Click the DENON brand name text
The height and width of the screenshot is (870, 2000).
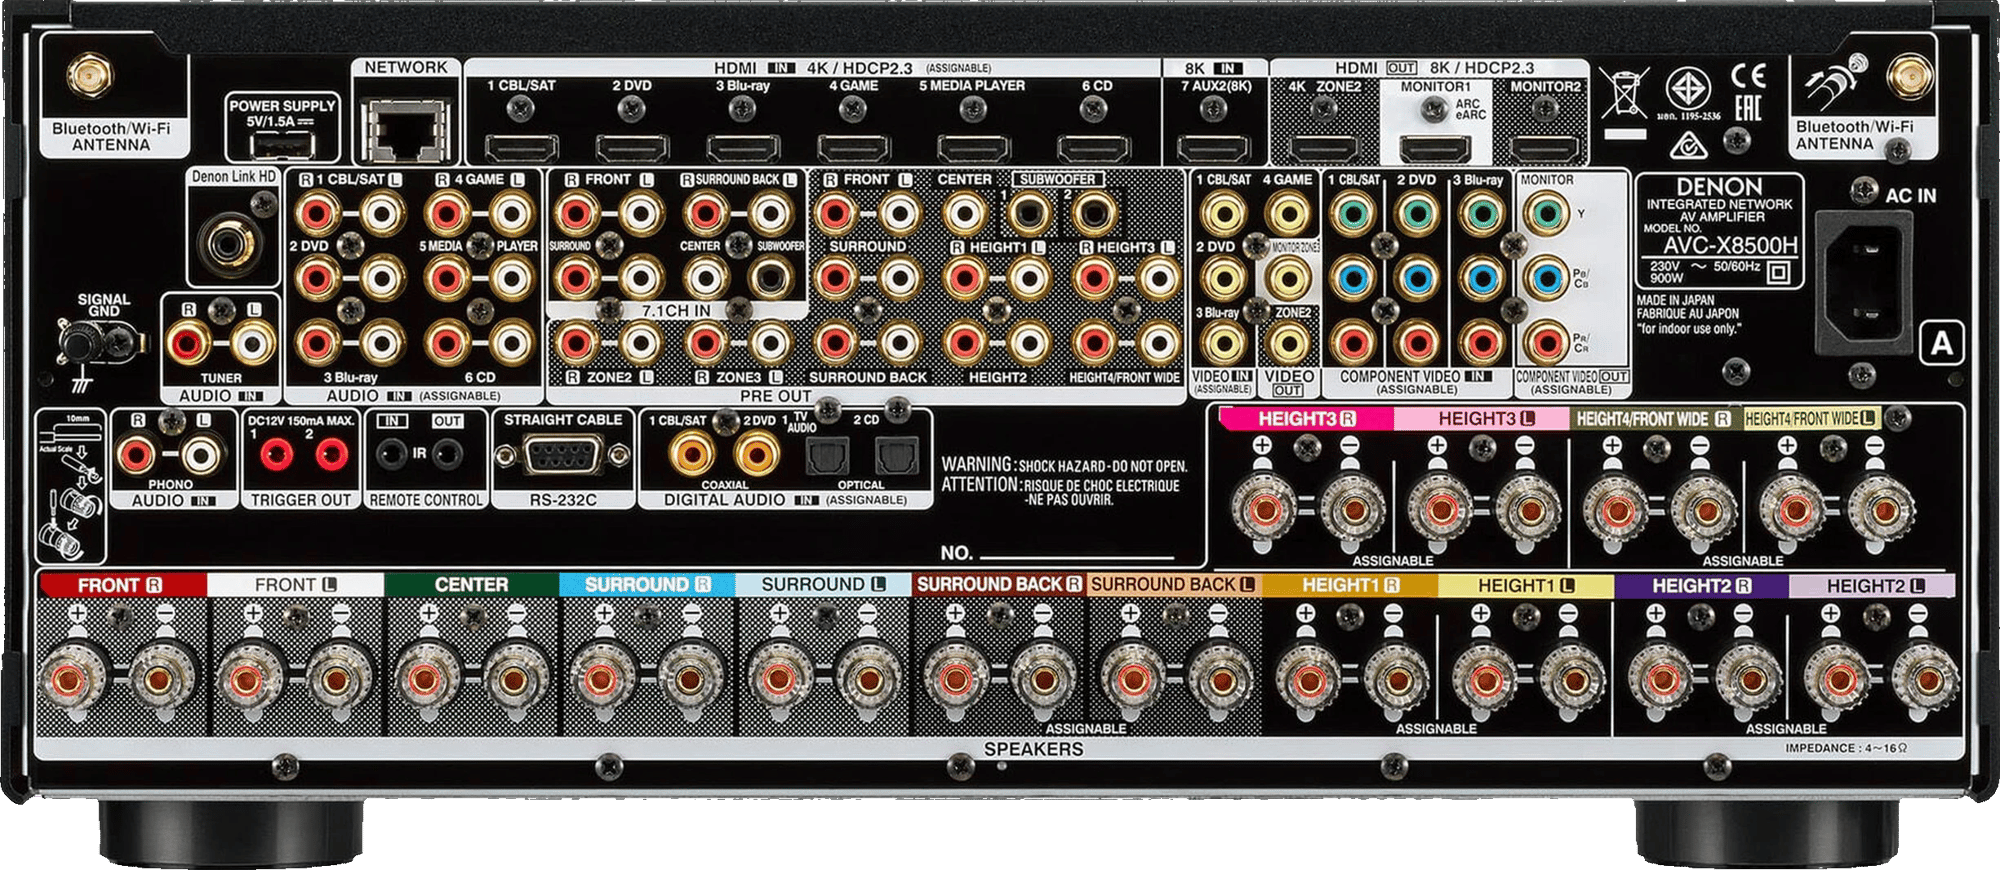coord(1719,187)
